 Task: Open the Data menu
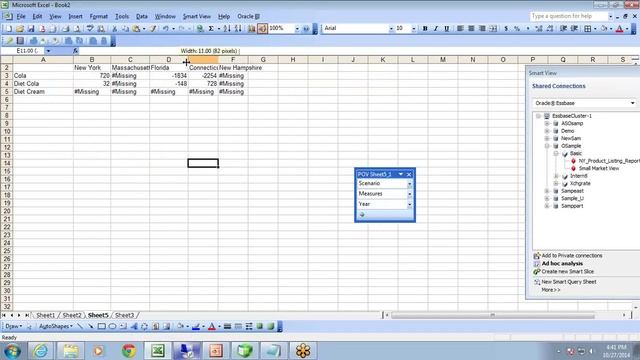142,16
